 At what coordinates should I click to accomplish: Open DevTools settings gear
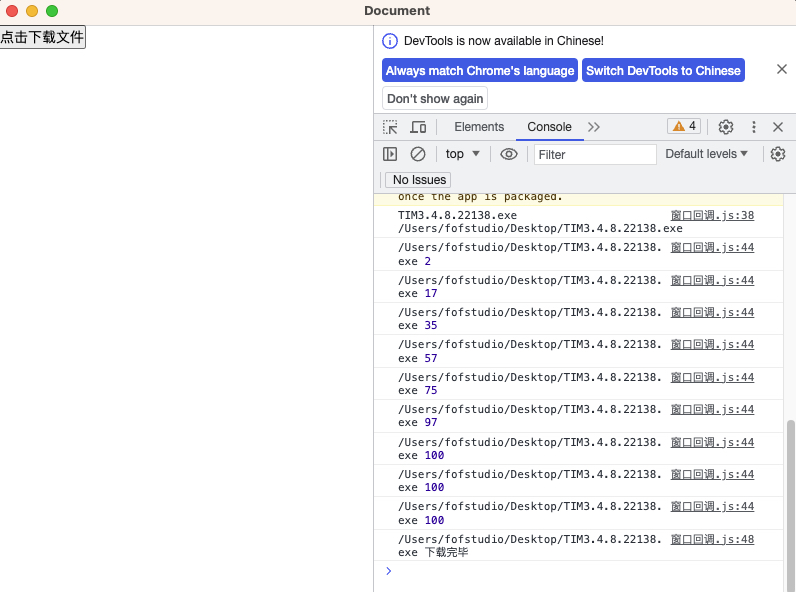725,127
